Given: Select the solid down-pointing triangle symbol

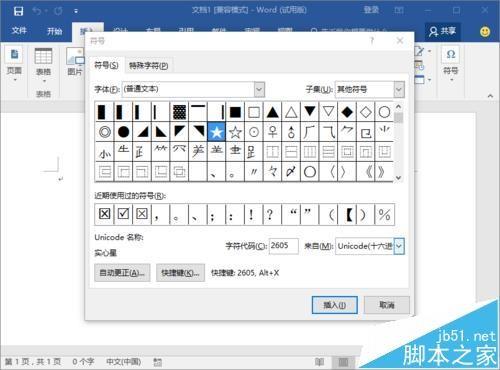Looking at the screenshot, I should click(310, 112).
